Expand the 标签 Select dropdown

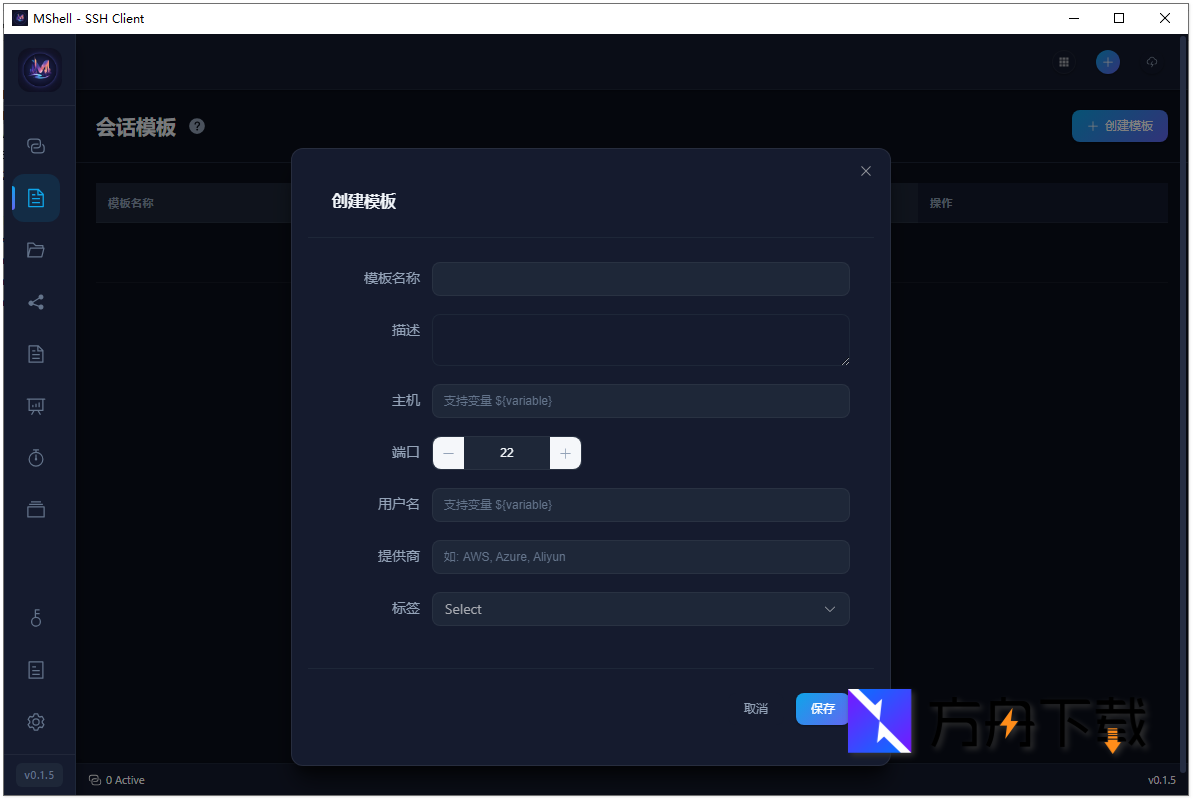[640, 609]
